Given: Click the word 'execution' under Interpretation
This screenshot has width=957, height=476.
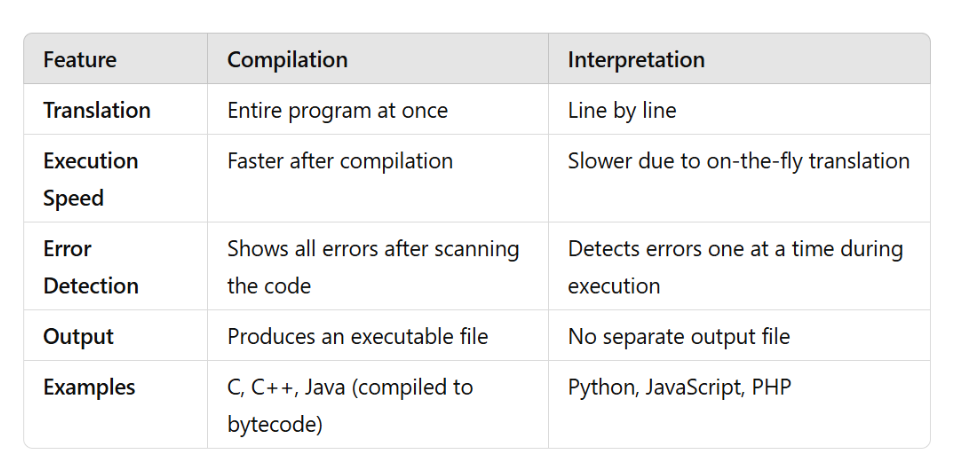Looking at the screenshot, I should [x=613, y=286].
